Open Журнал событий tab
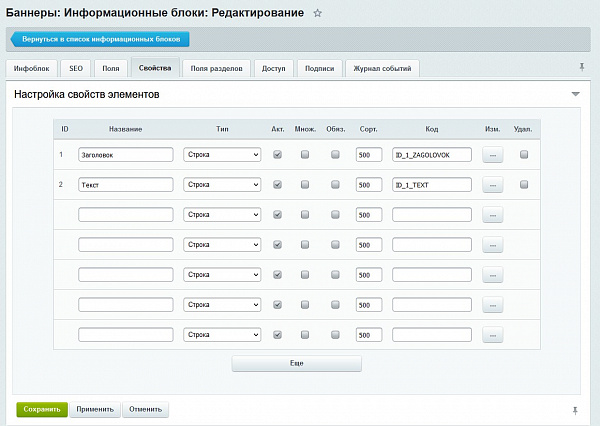This screenshot has height=426, width=600. point(382,69)
